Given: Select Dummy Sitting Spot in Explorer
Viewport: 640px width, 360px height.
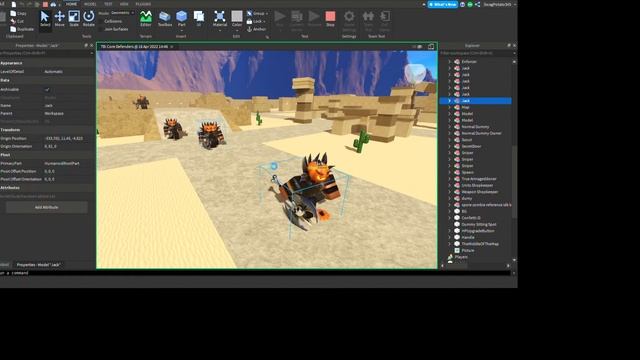Looking at the screenshot, I should [479, 224].
